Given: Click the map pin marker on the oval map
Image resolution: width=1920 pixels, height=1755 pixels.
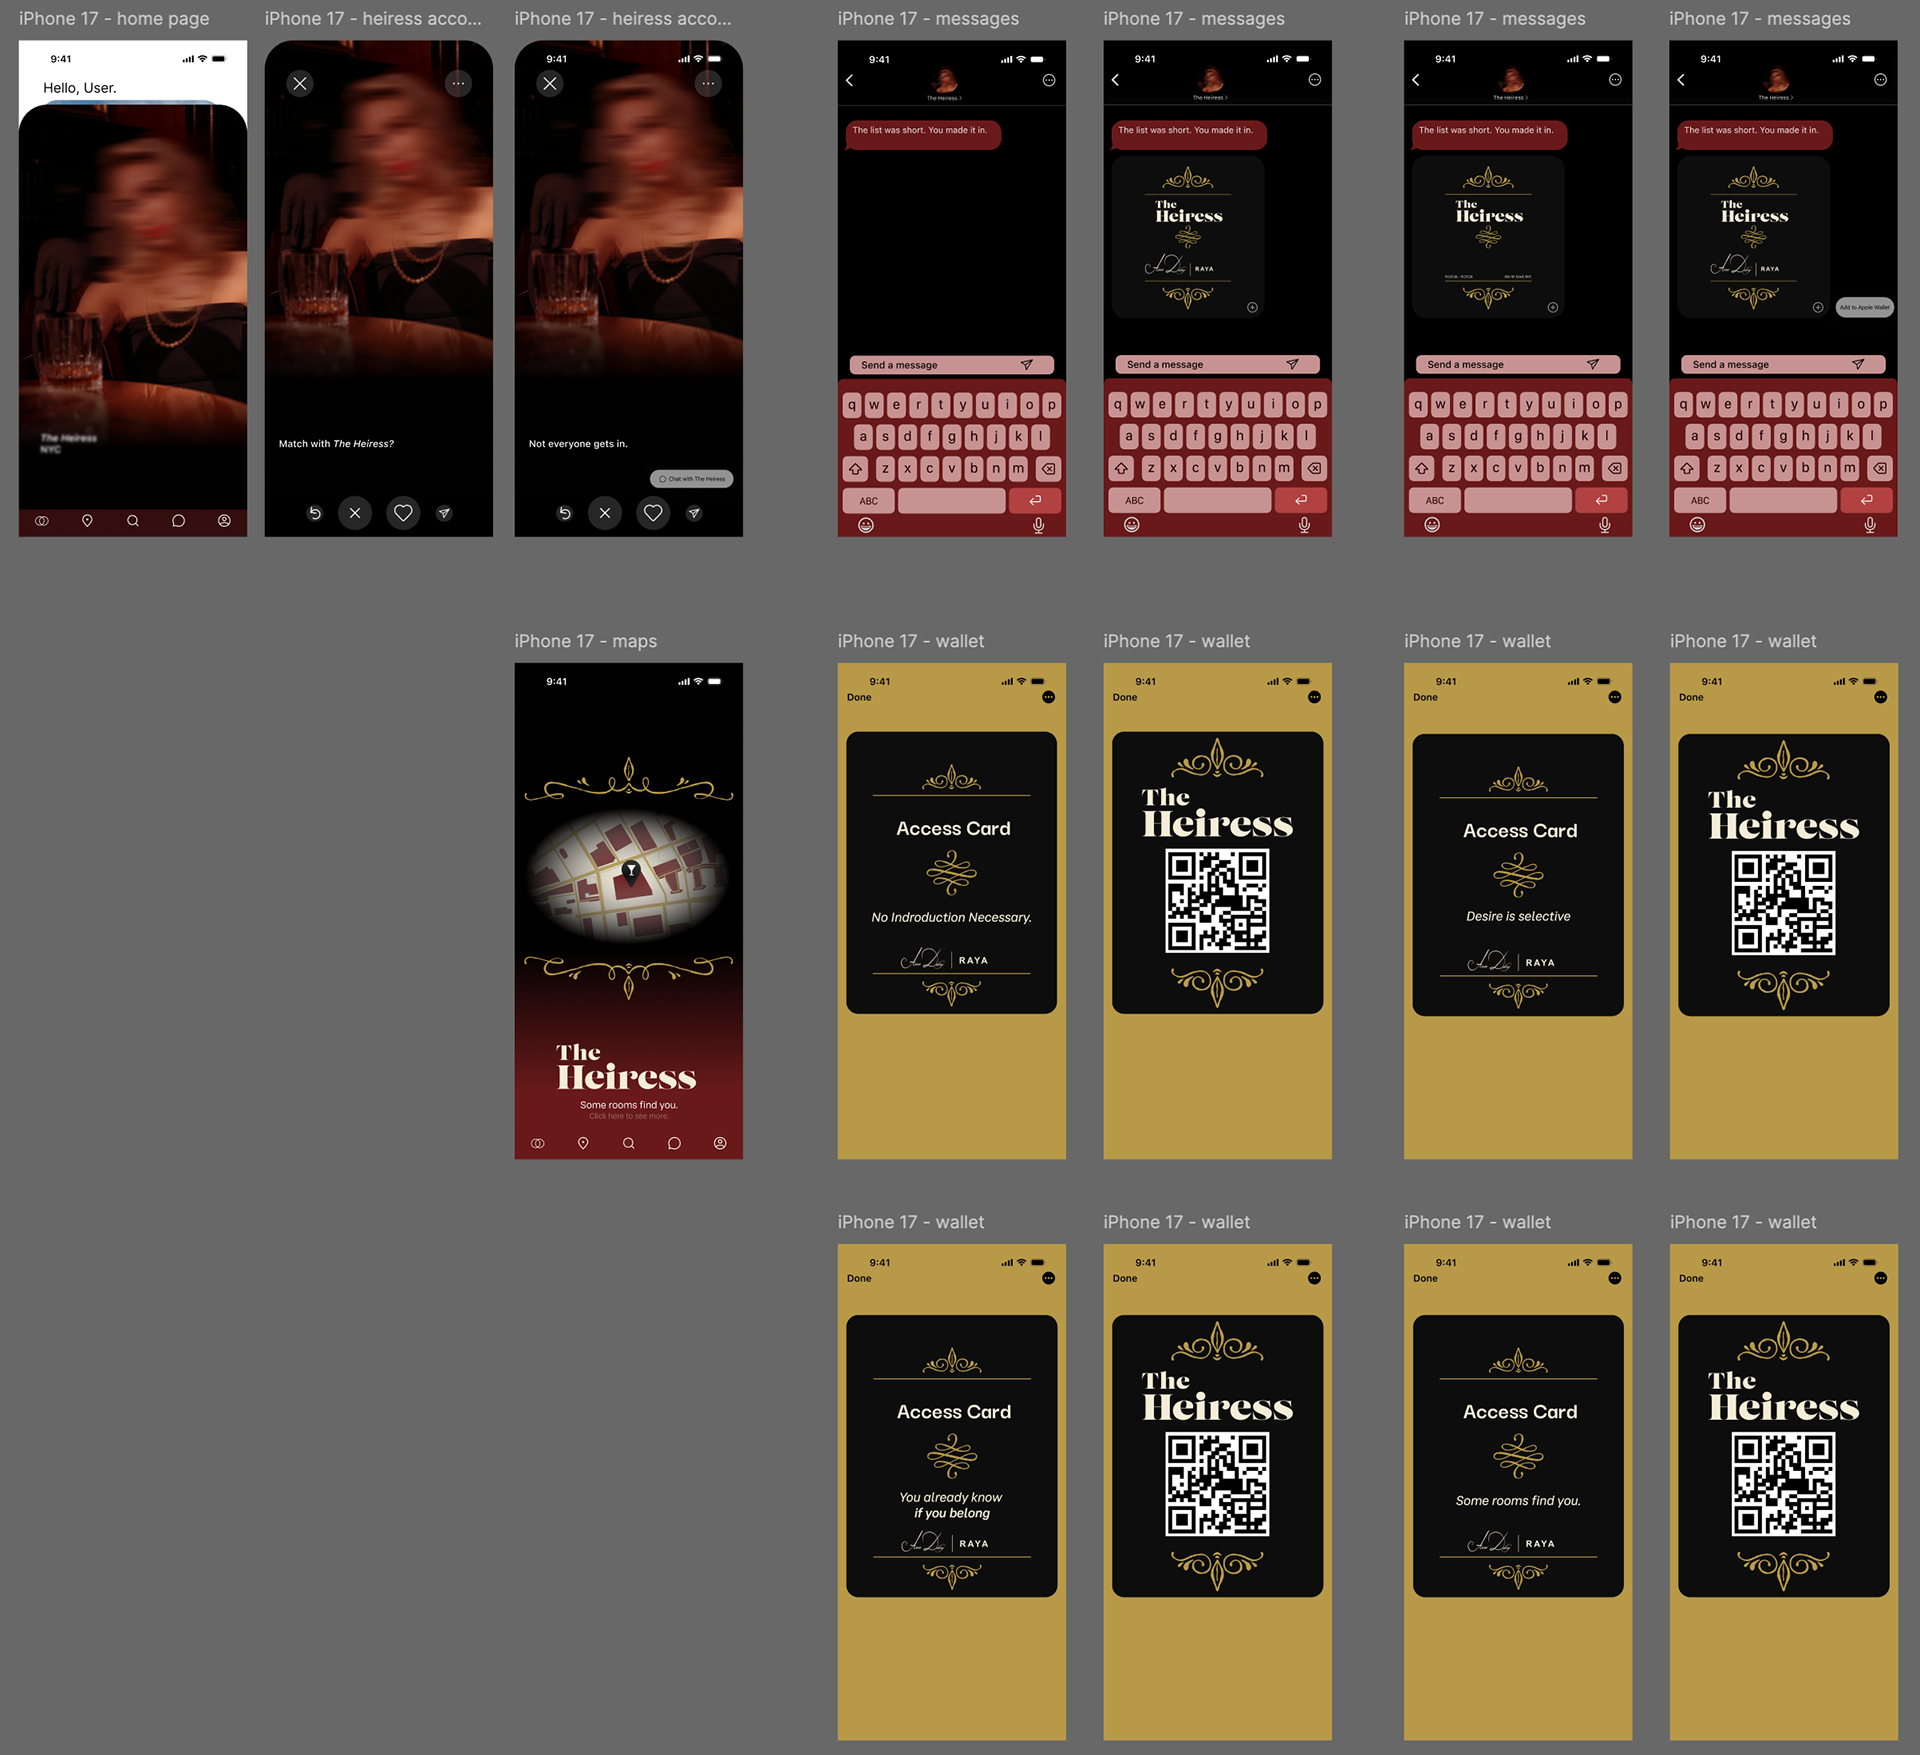Looking at the screenshot, I should click(631, 871).
